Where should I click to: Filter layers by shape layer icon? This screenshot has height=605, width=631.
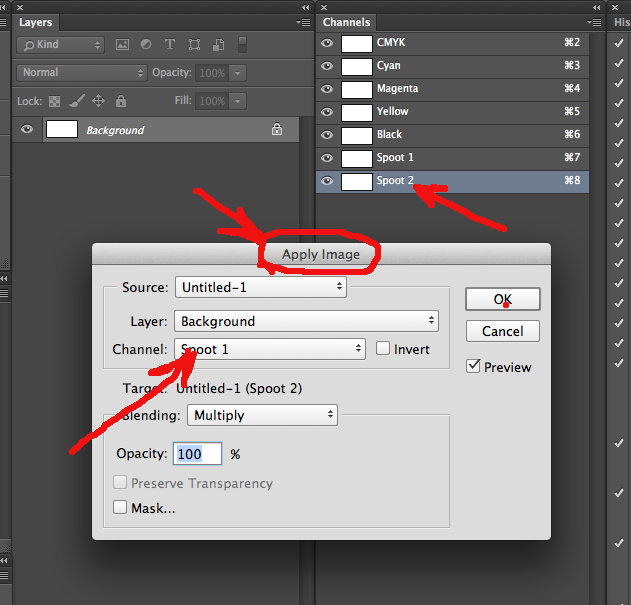pos(194,44)
